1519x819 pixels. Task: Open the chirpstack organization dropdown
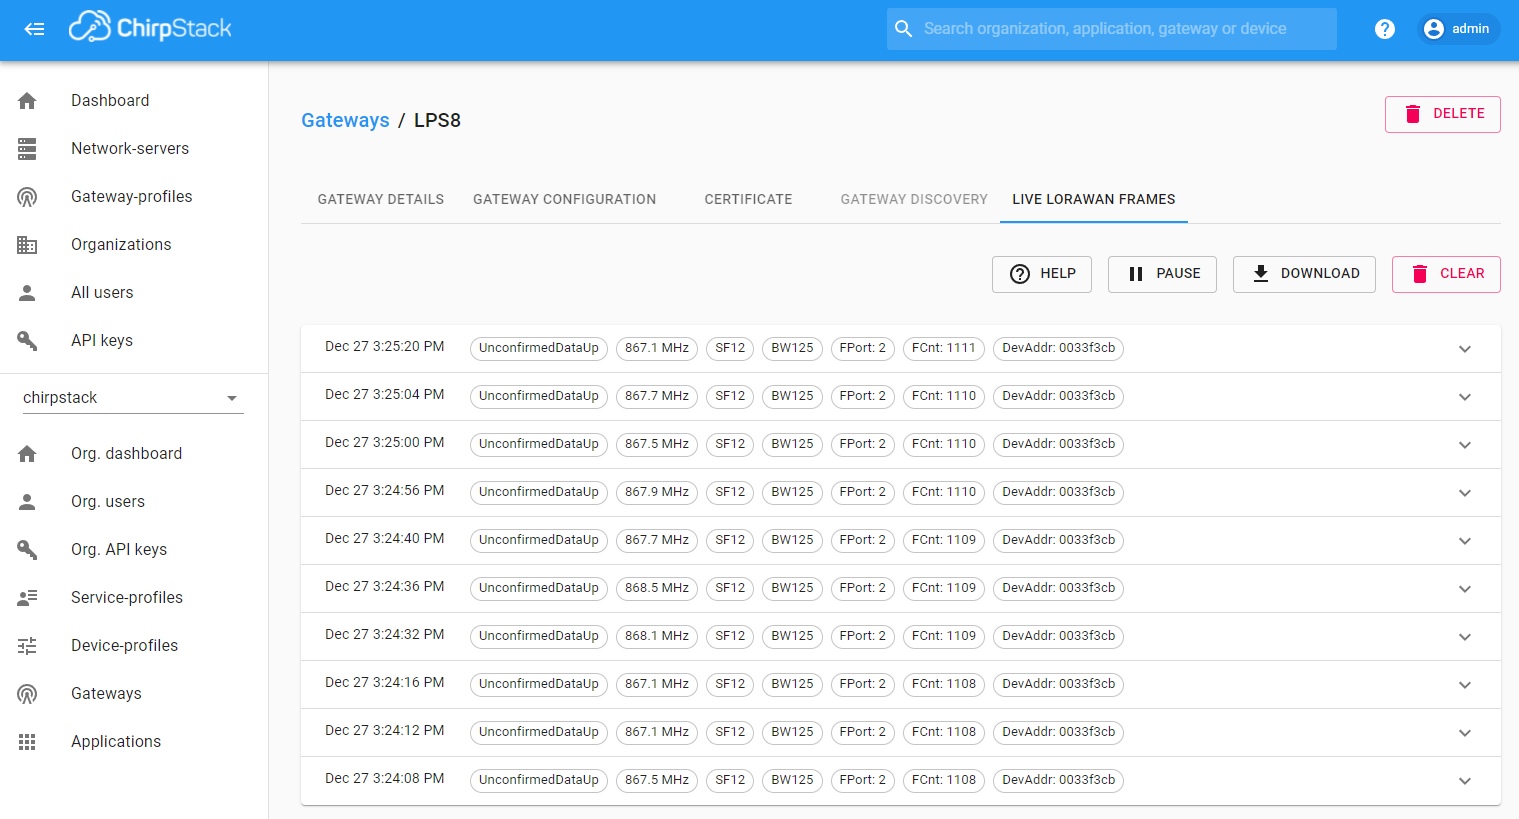133,398
